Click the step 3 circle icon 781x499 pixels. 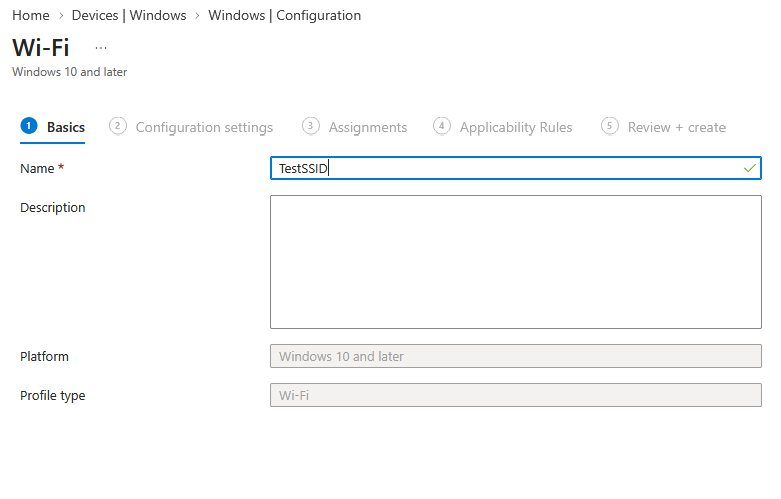[x=311, y=126]
